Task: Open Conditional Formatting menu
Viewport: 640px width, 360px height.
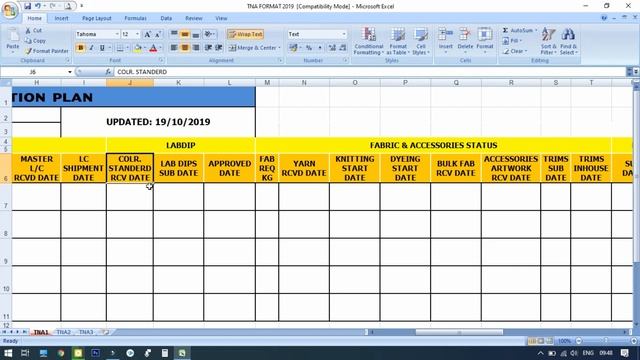Action: click(369, 41)
